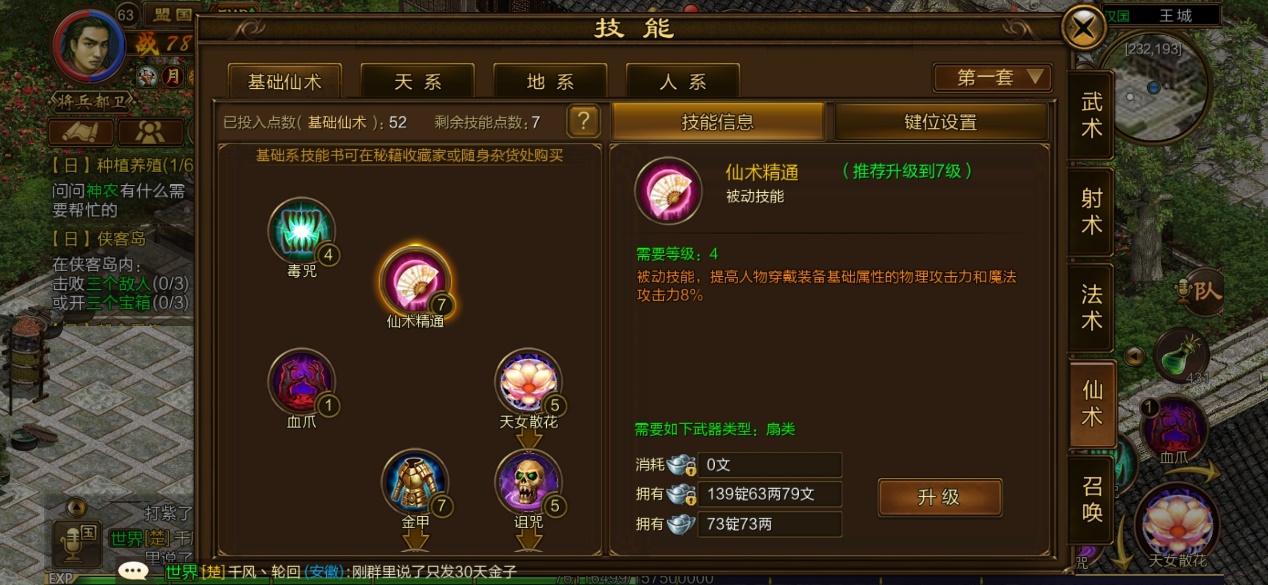Click the 升级 upgrade button
The height and width of the screenshot is (585, 1268).
tap(939, 497)
